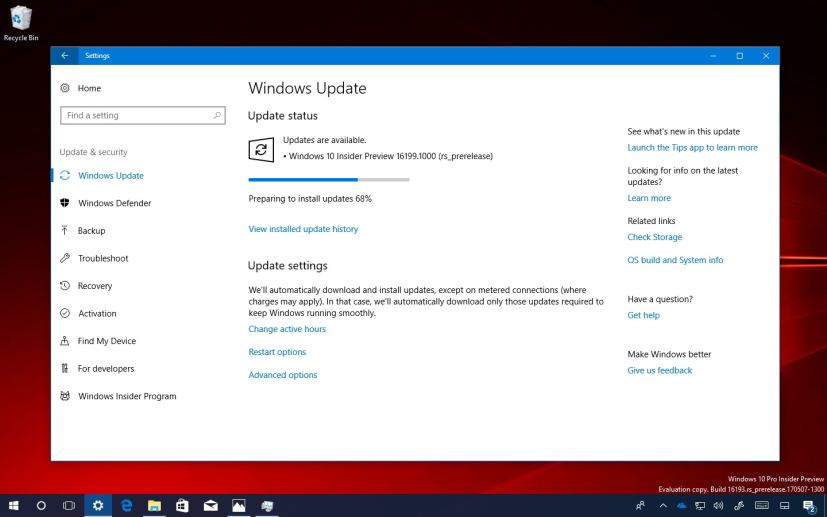Click the Recovery clock icon in sidebar

(x=64, y=285)
